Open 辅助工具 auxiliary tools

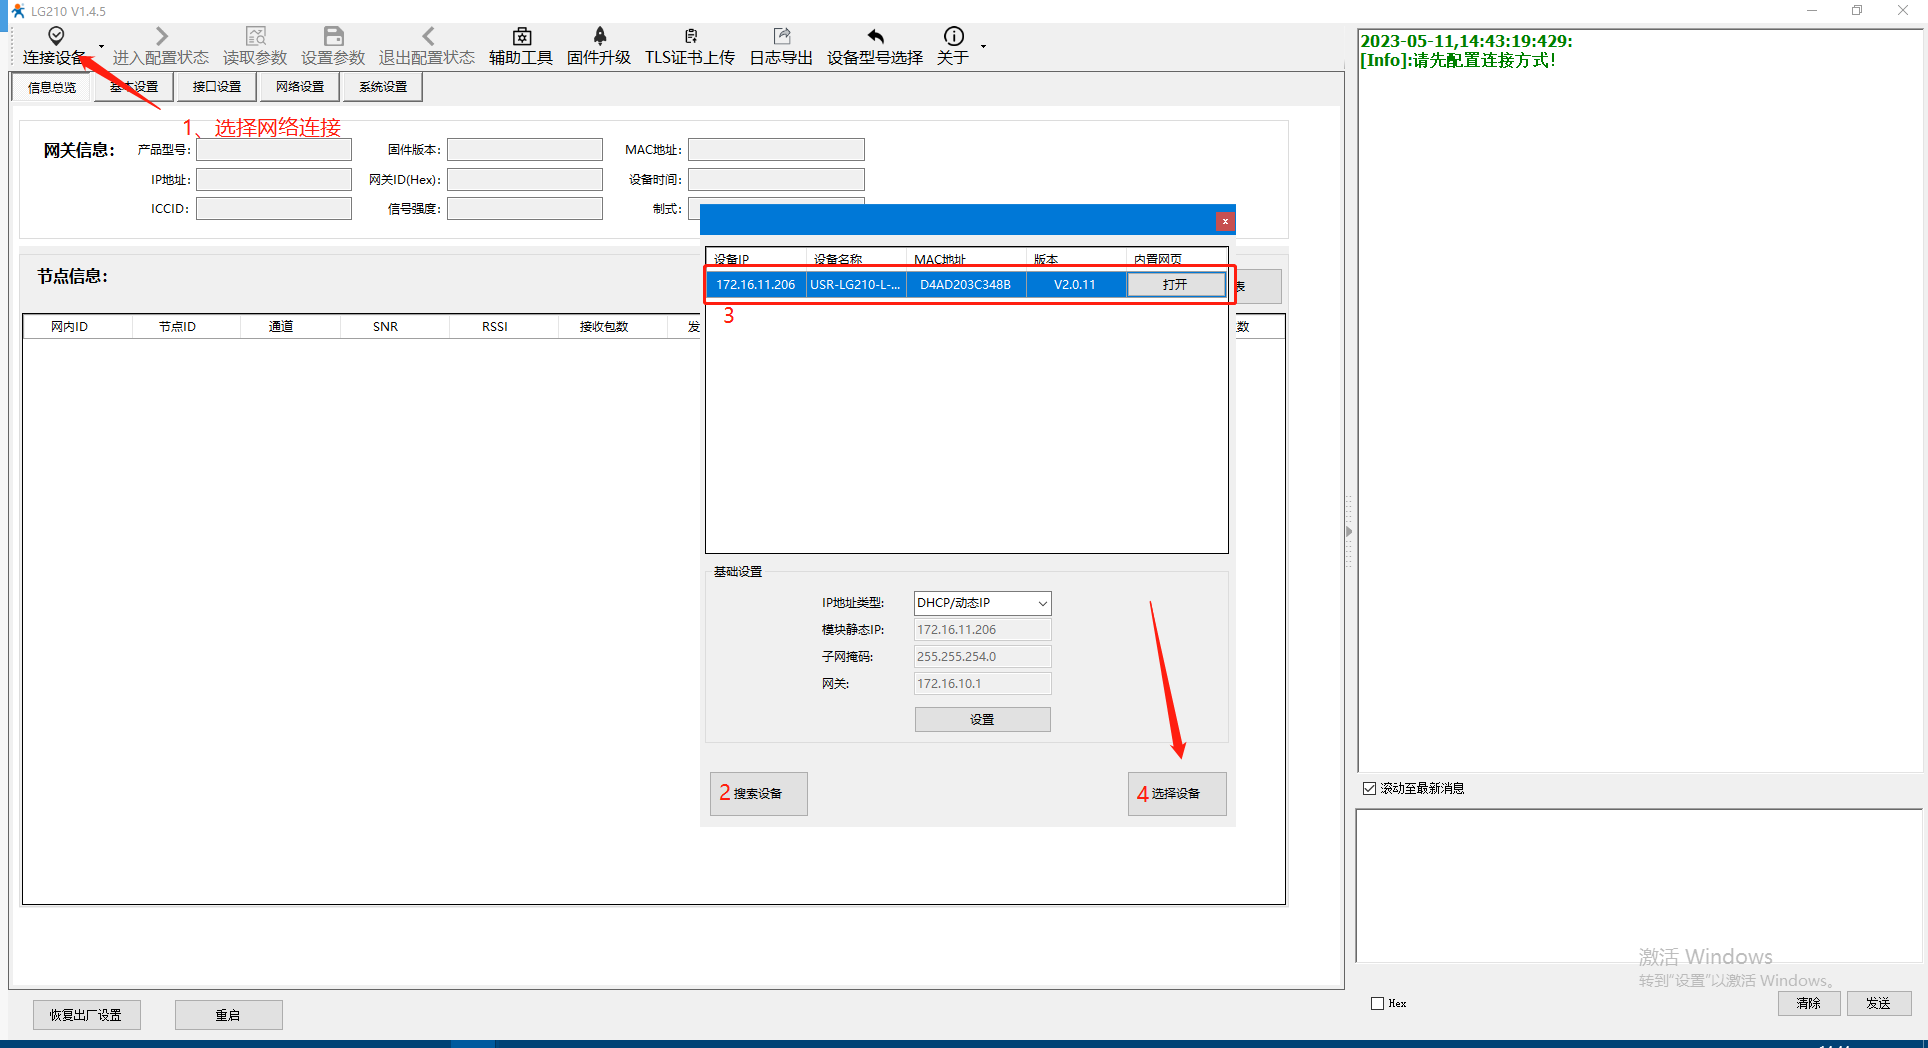tap(521, 46)
